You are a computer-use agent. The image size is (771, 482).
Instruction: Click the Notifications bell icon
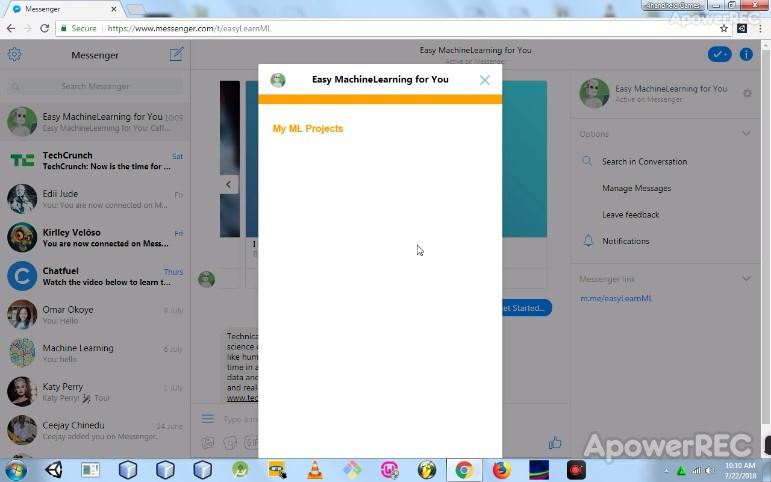click(588, 241)
